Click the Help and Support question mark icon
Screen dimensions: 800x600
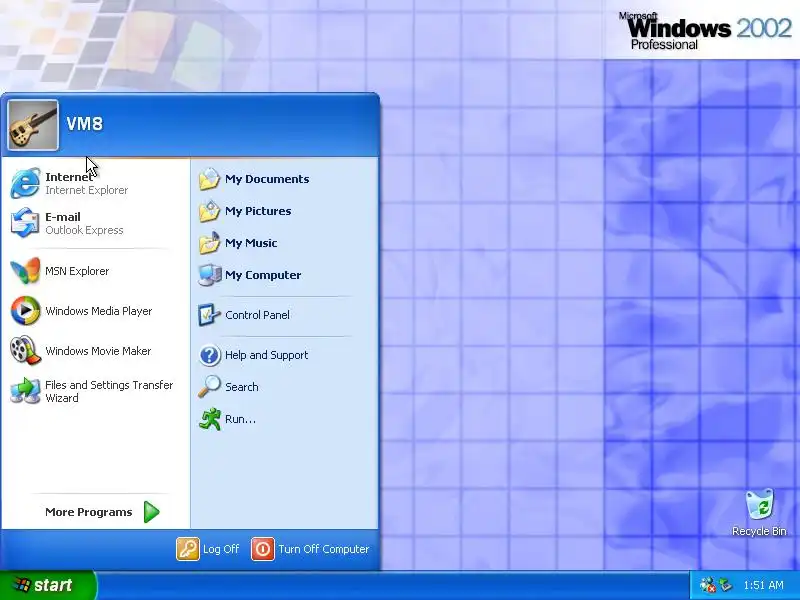209,355
